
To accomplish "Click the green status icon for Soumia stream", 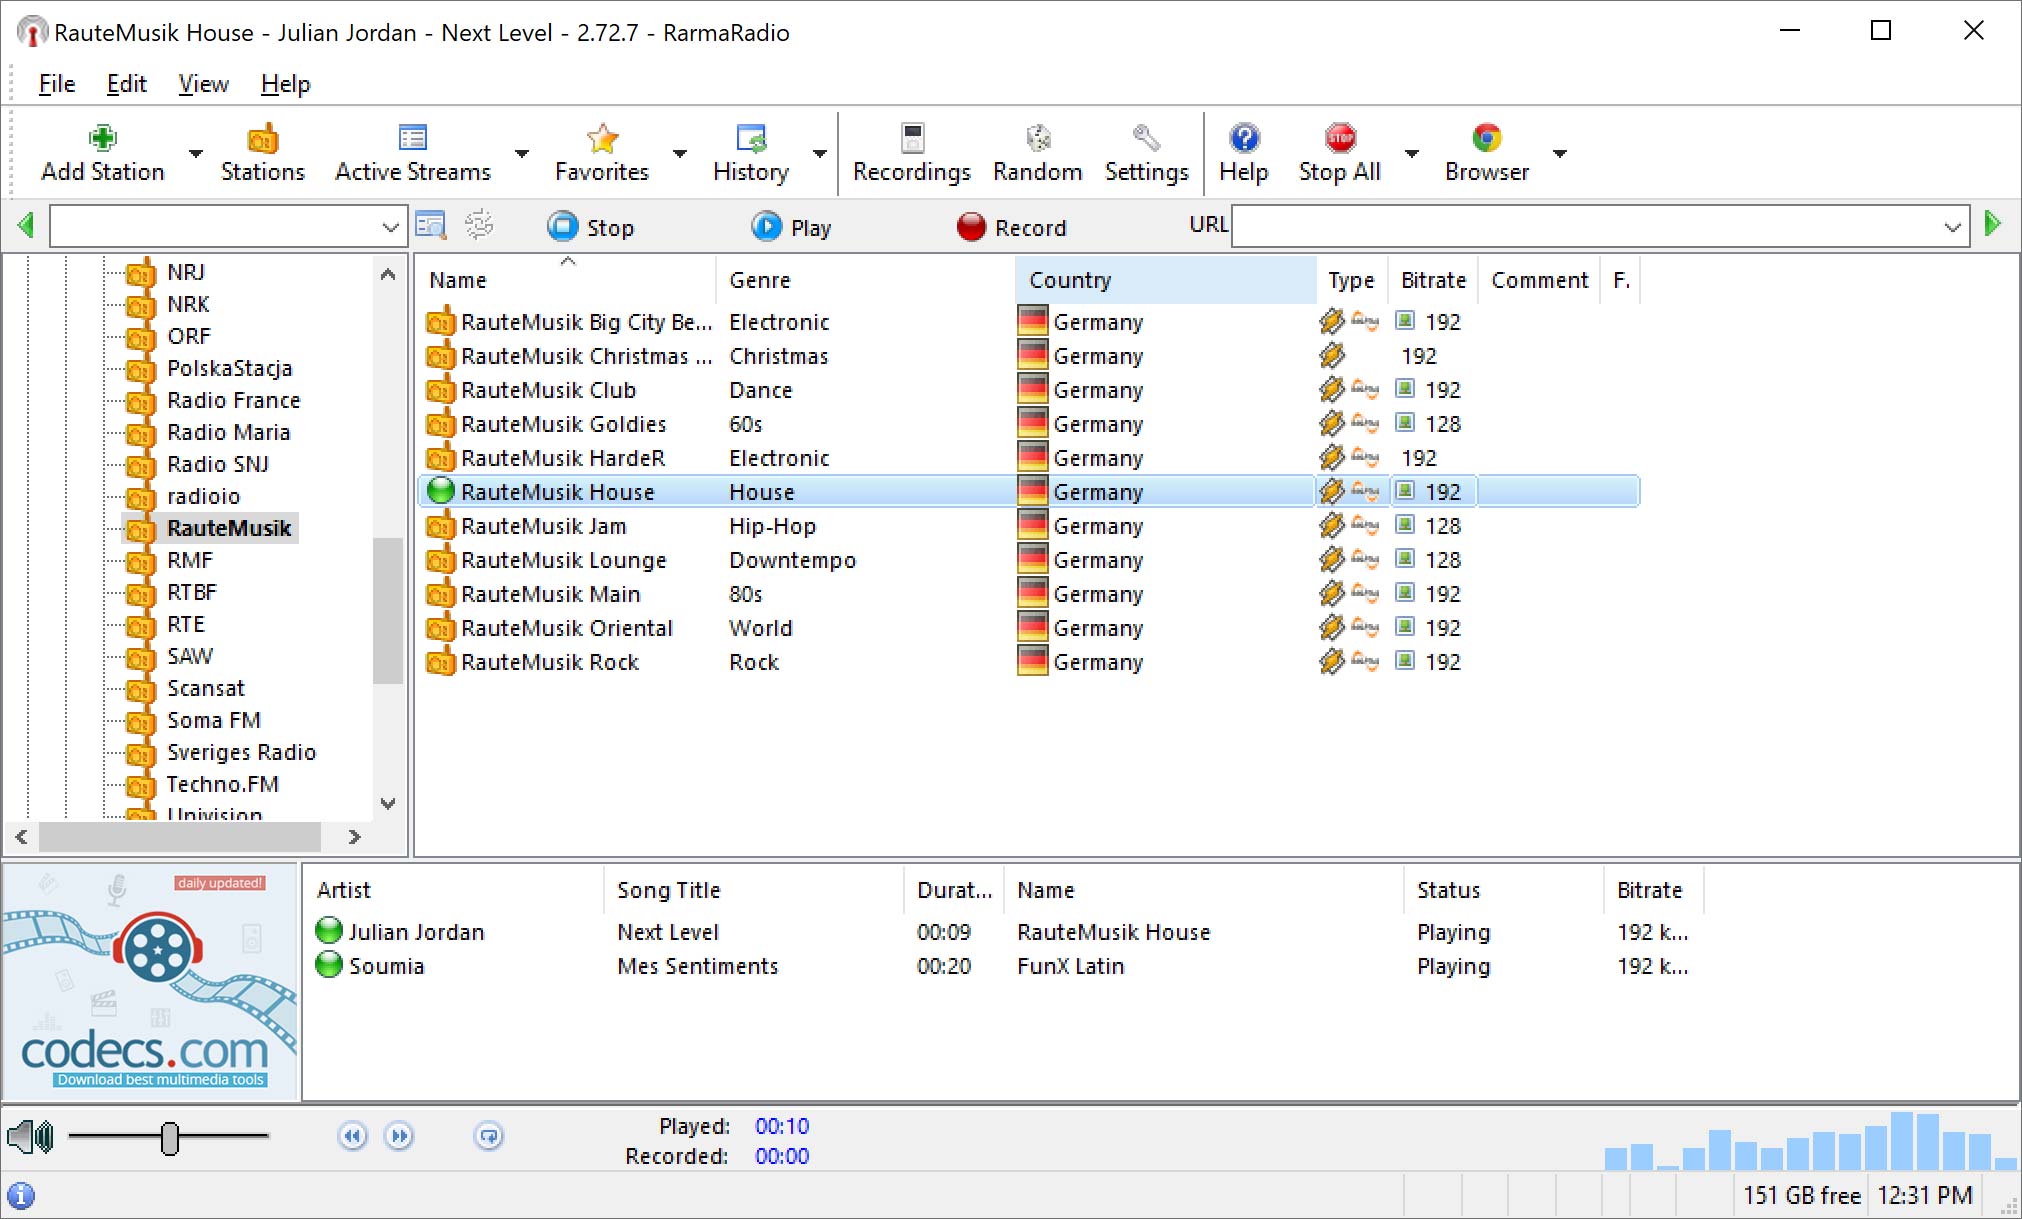I will coord(329,965).
